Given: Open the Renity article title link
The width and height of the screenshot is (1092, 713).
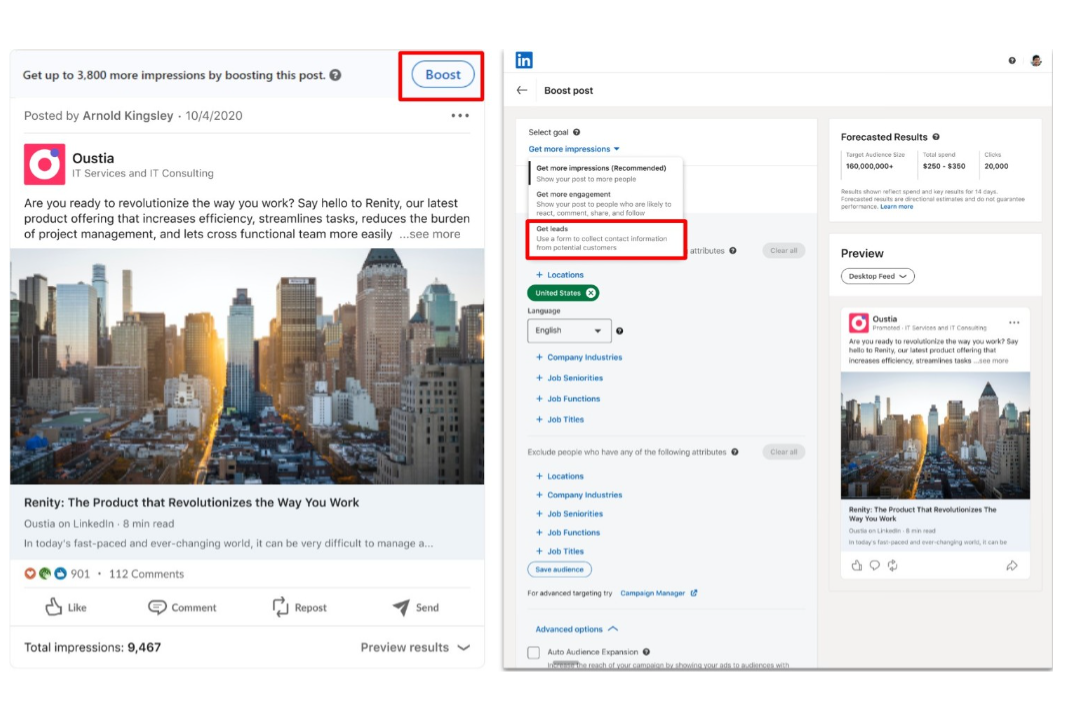Looking at the screenshot, I should point(192,503).
